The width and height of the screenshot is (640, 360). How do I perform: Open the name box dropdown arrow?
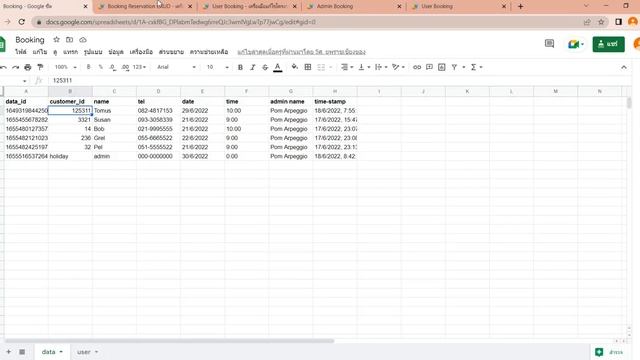[x=24, y=81]
